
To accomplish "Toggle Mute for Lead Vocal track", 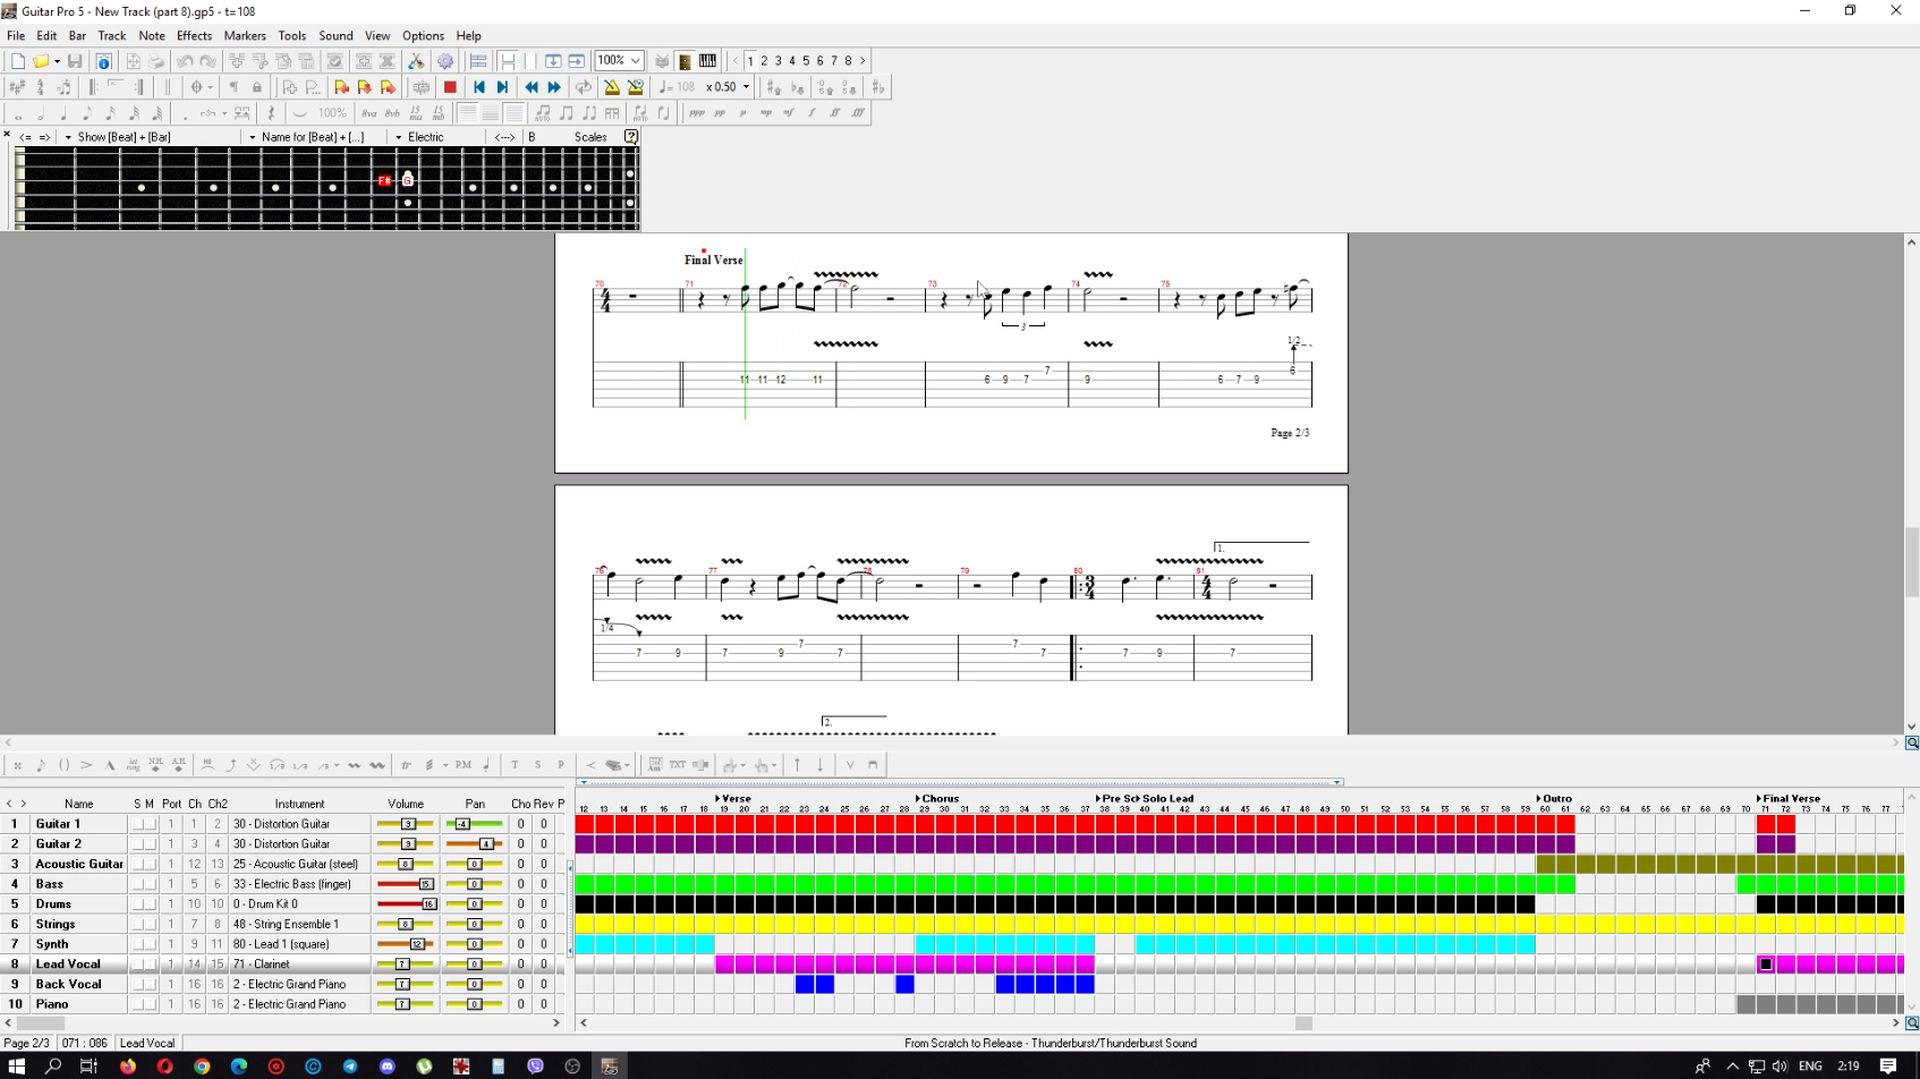I will click(x=151, y=964).
